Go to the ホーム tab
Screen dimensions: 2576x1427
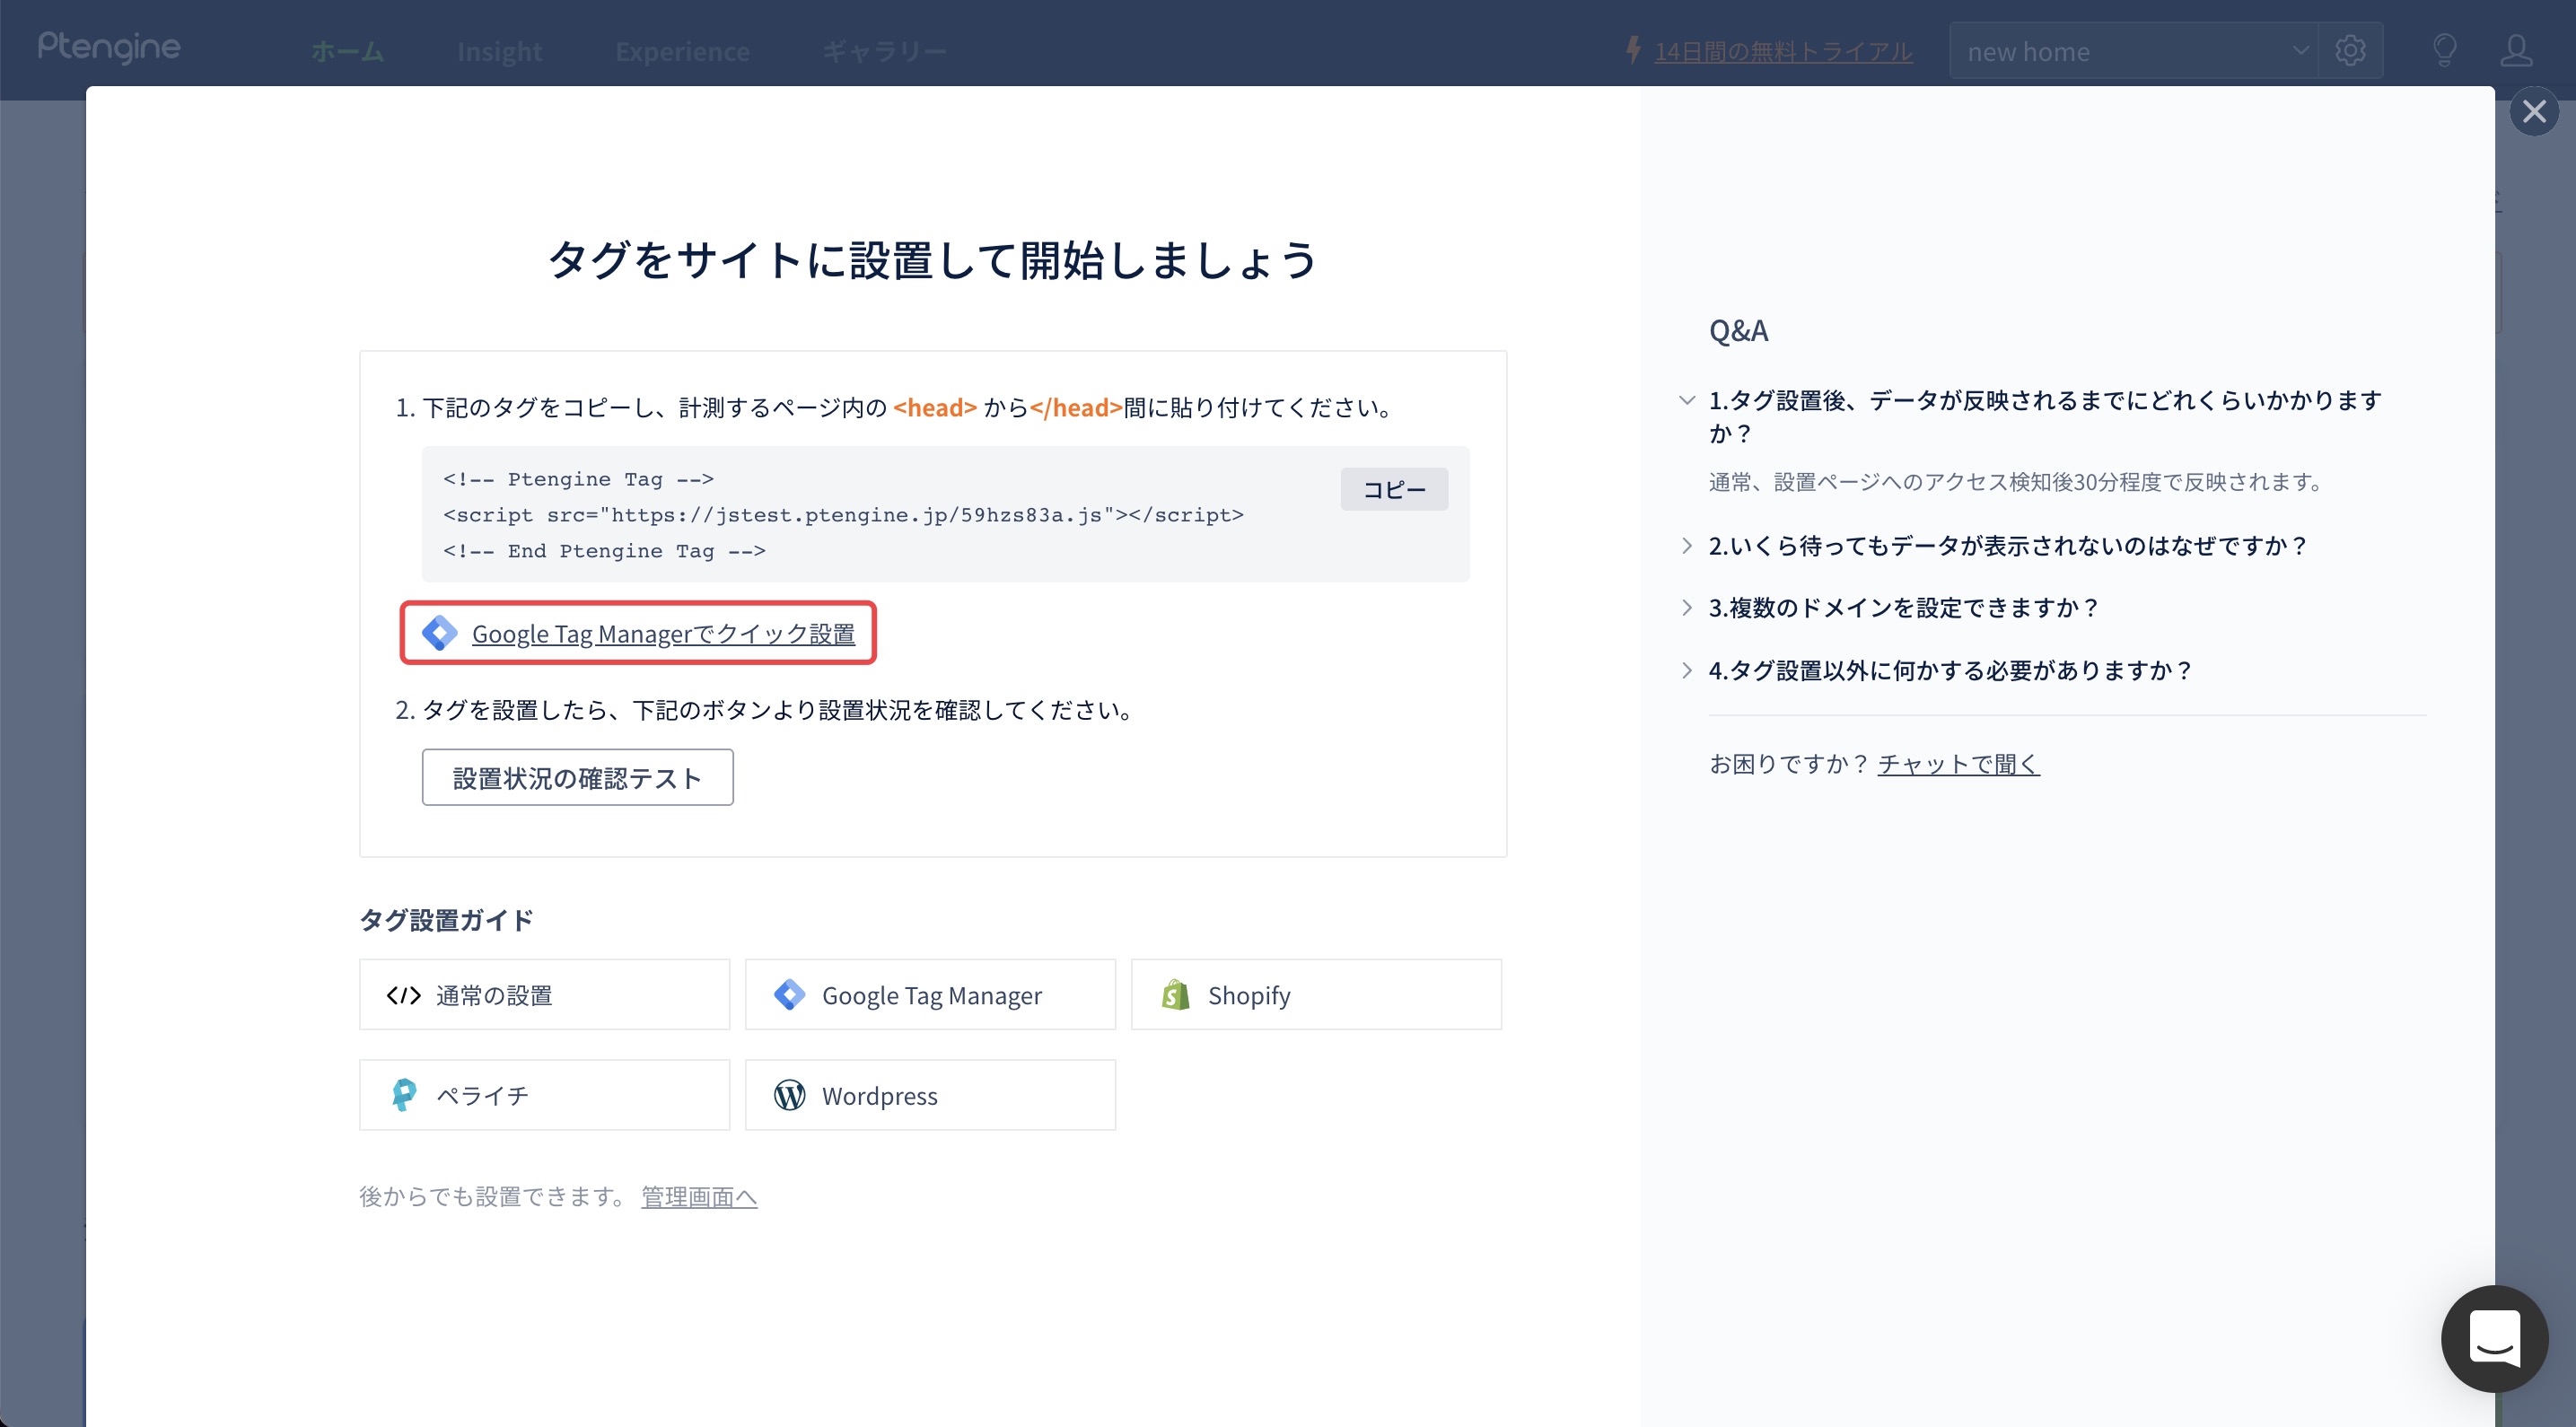click(347, 51)
